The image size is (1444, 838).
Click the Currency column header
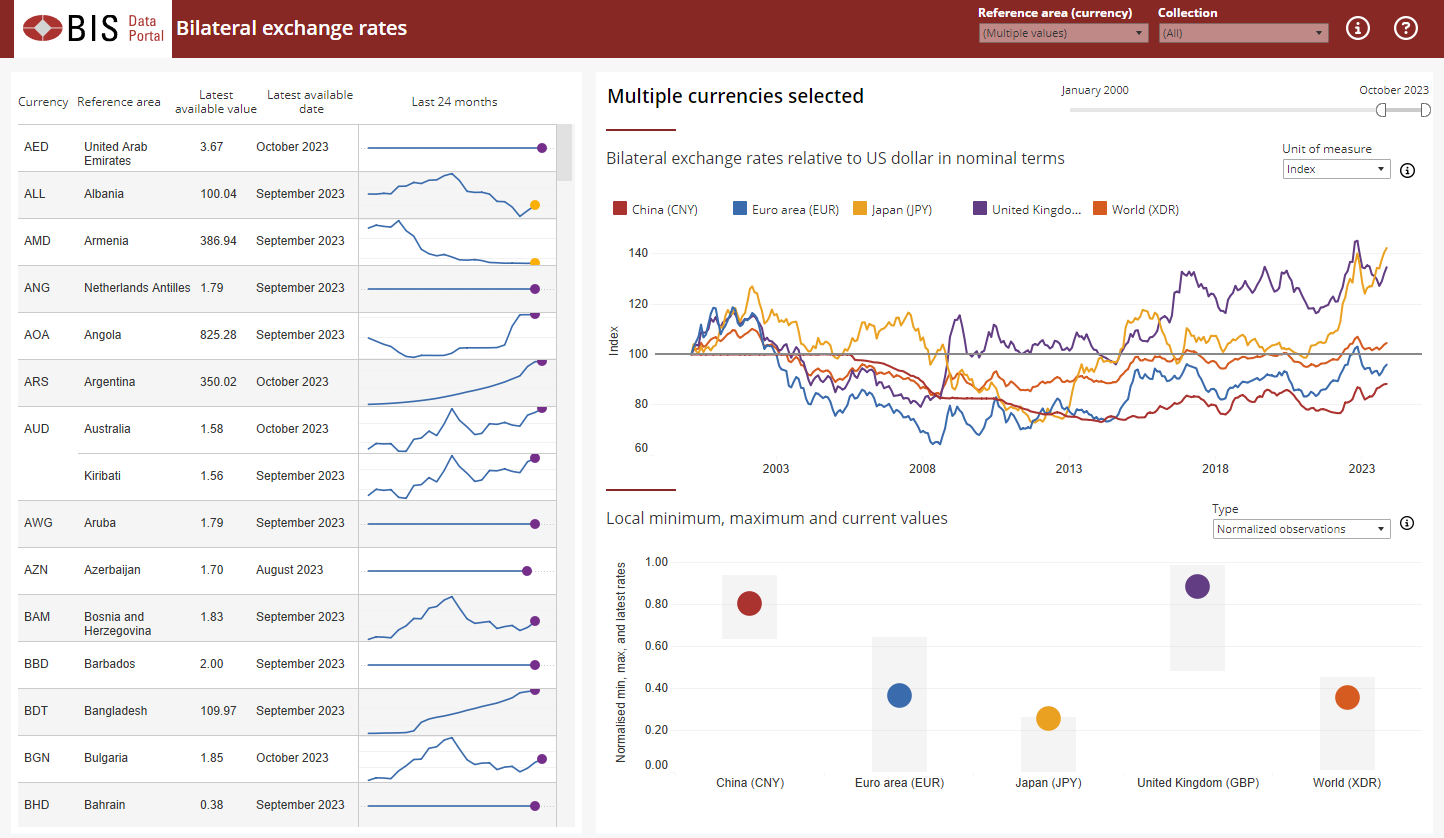pos(43,102)
